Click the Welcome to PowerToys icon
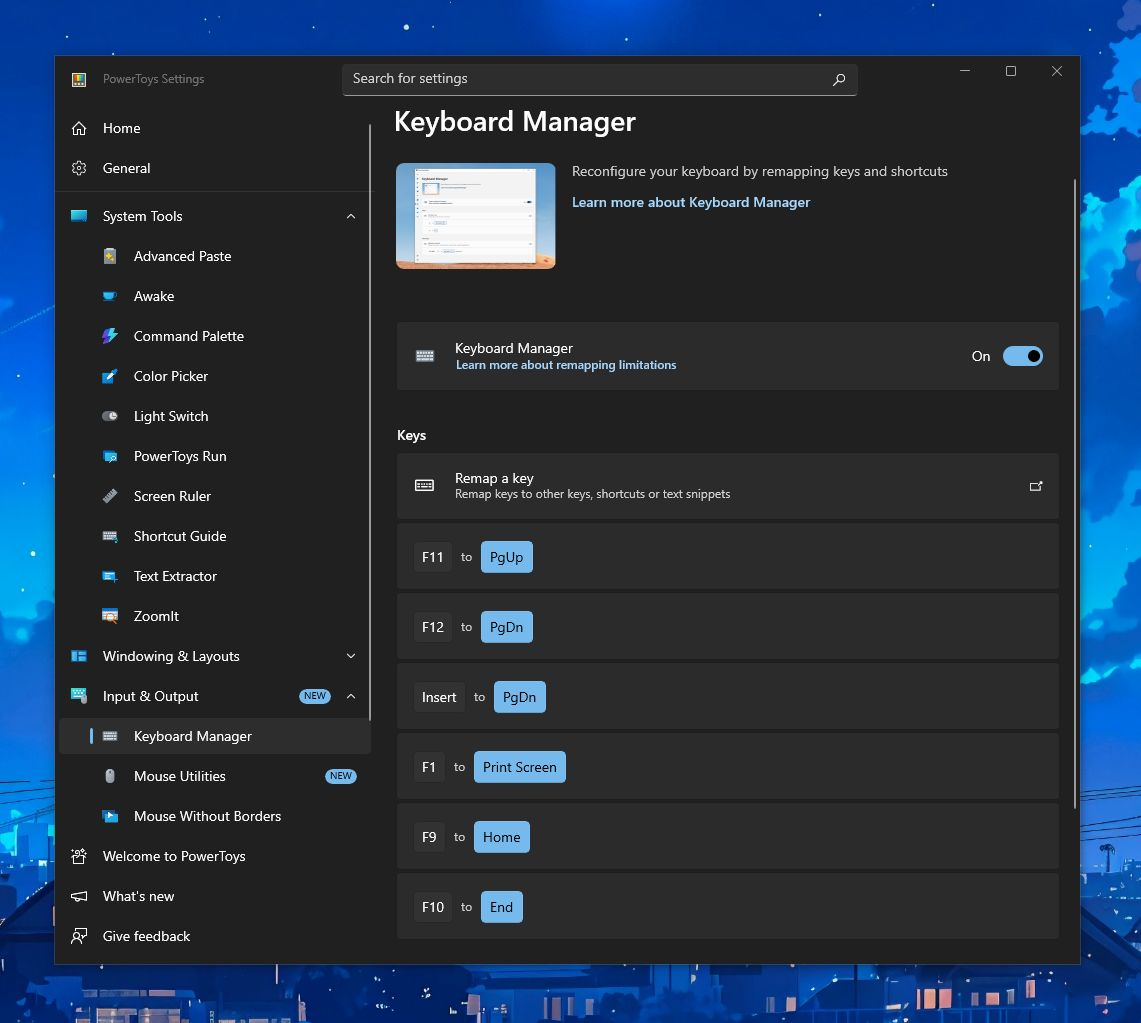 pos(79,856)
